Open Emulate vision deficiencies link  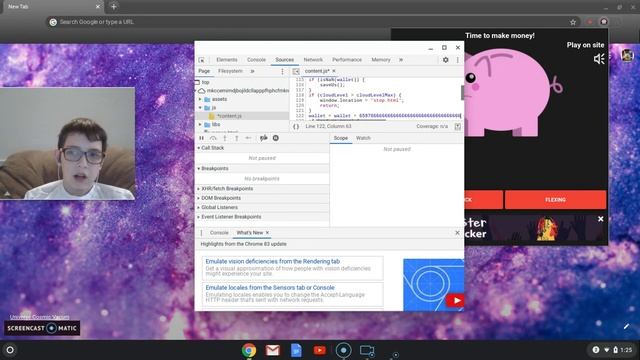pos(273,262)
